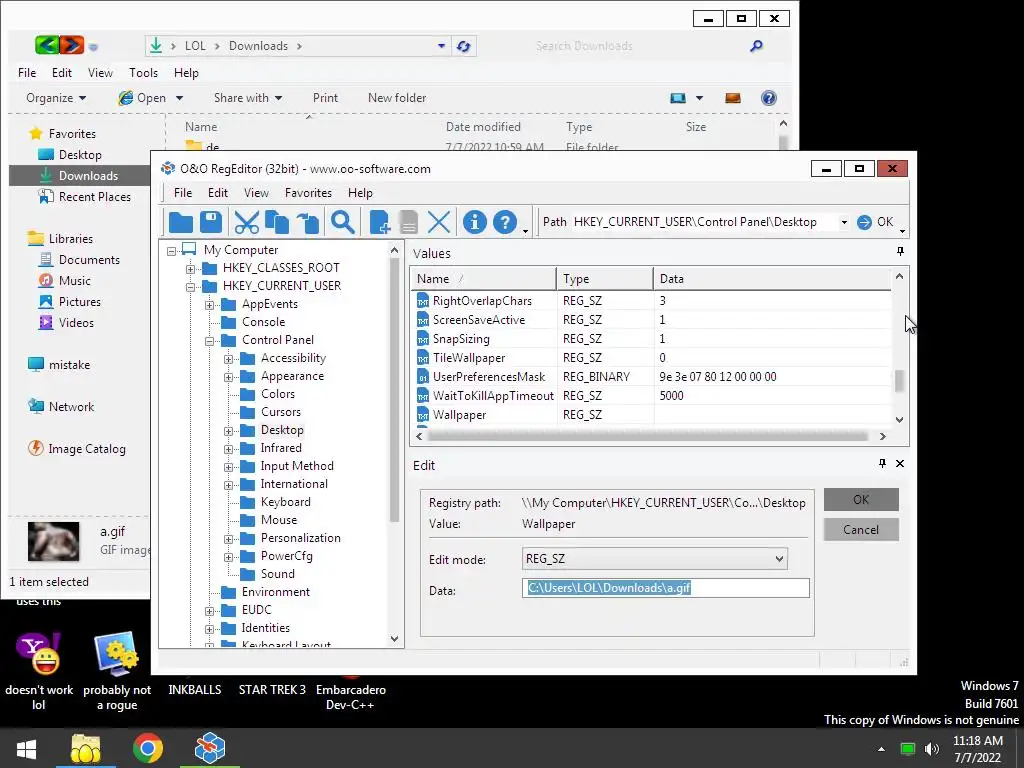Open the info icon in RegEditor toolbar
Screen dimensions: 1024x768
tap(475, 223)
